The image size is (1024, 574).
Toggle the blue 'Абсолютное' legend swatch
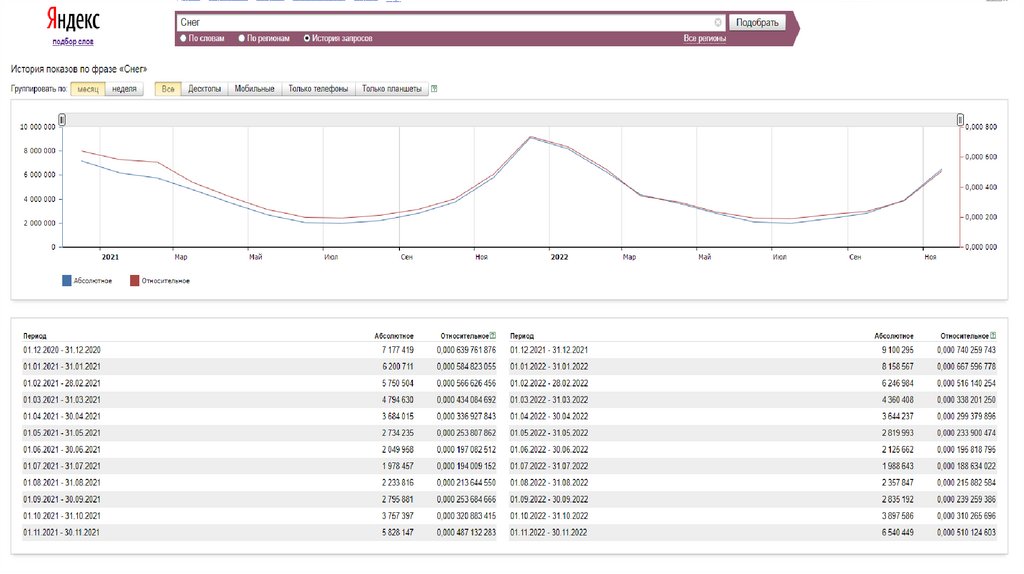(66, 281)
